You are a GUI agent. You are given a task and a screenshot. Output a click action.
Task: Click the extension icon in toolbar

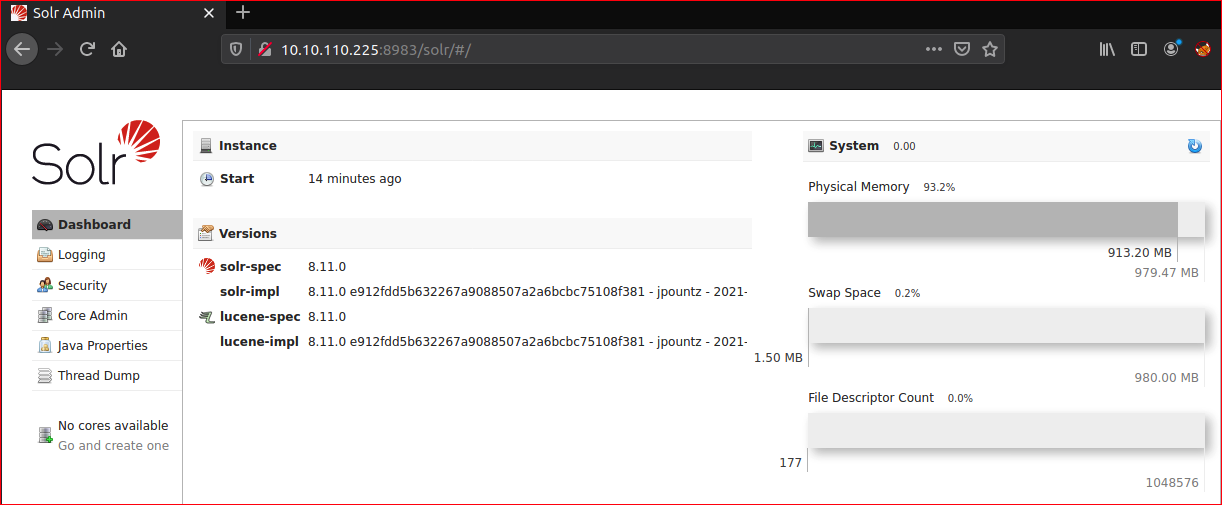tap(1203, 49)
